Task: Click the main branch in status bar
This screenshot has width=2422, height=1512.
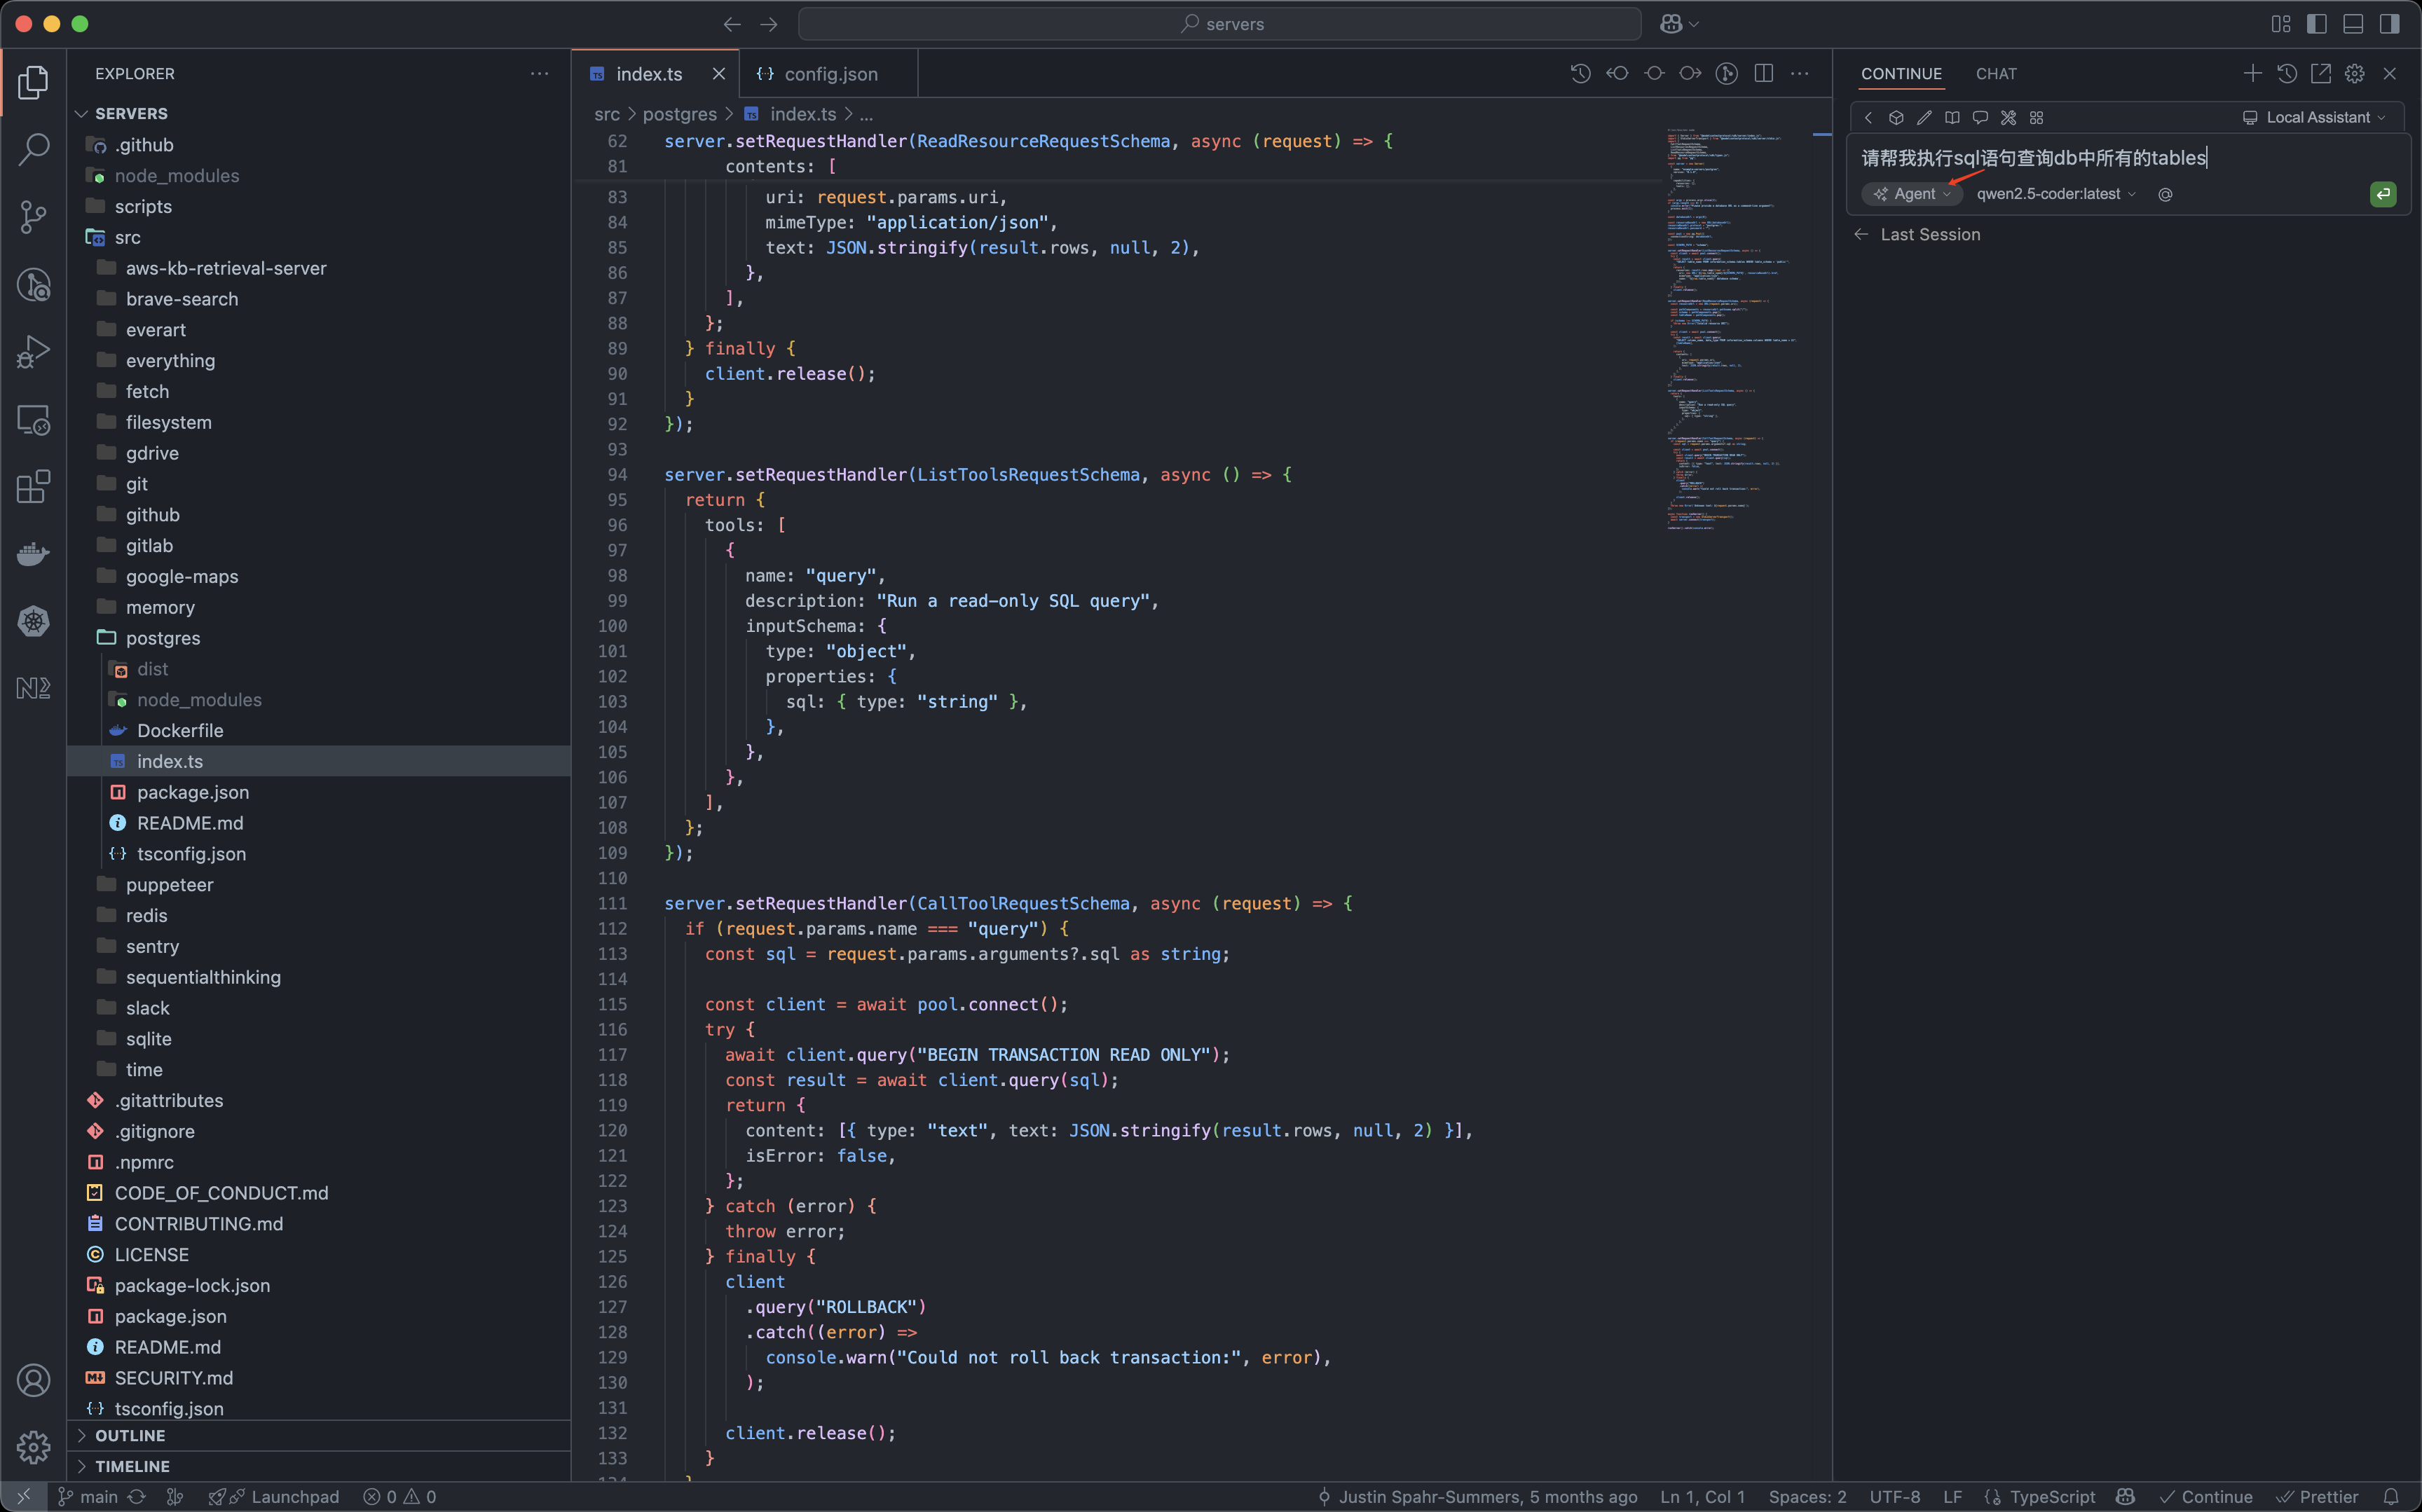Action: tap(88, 1497)
